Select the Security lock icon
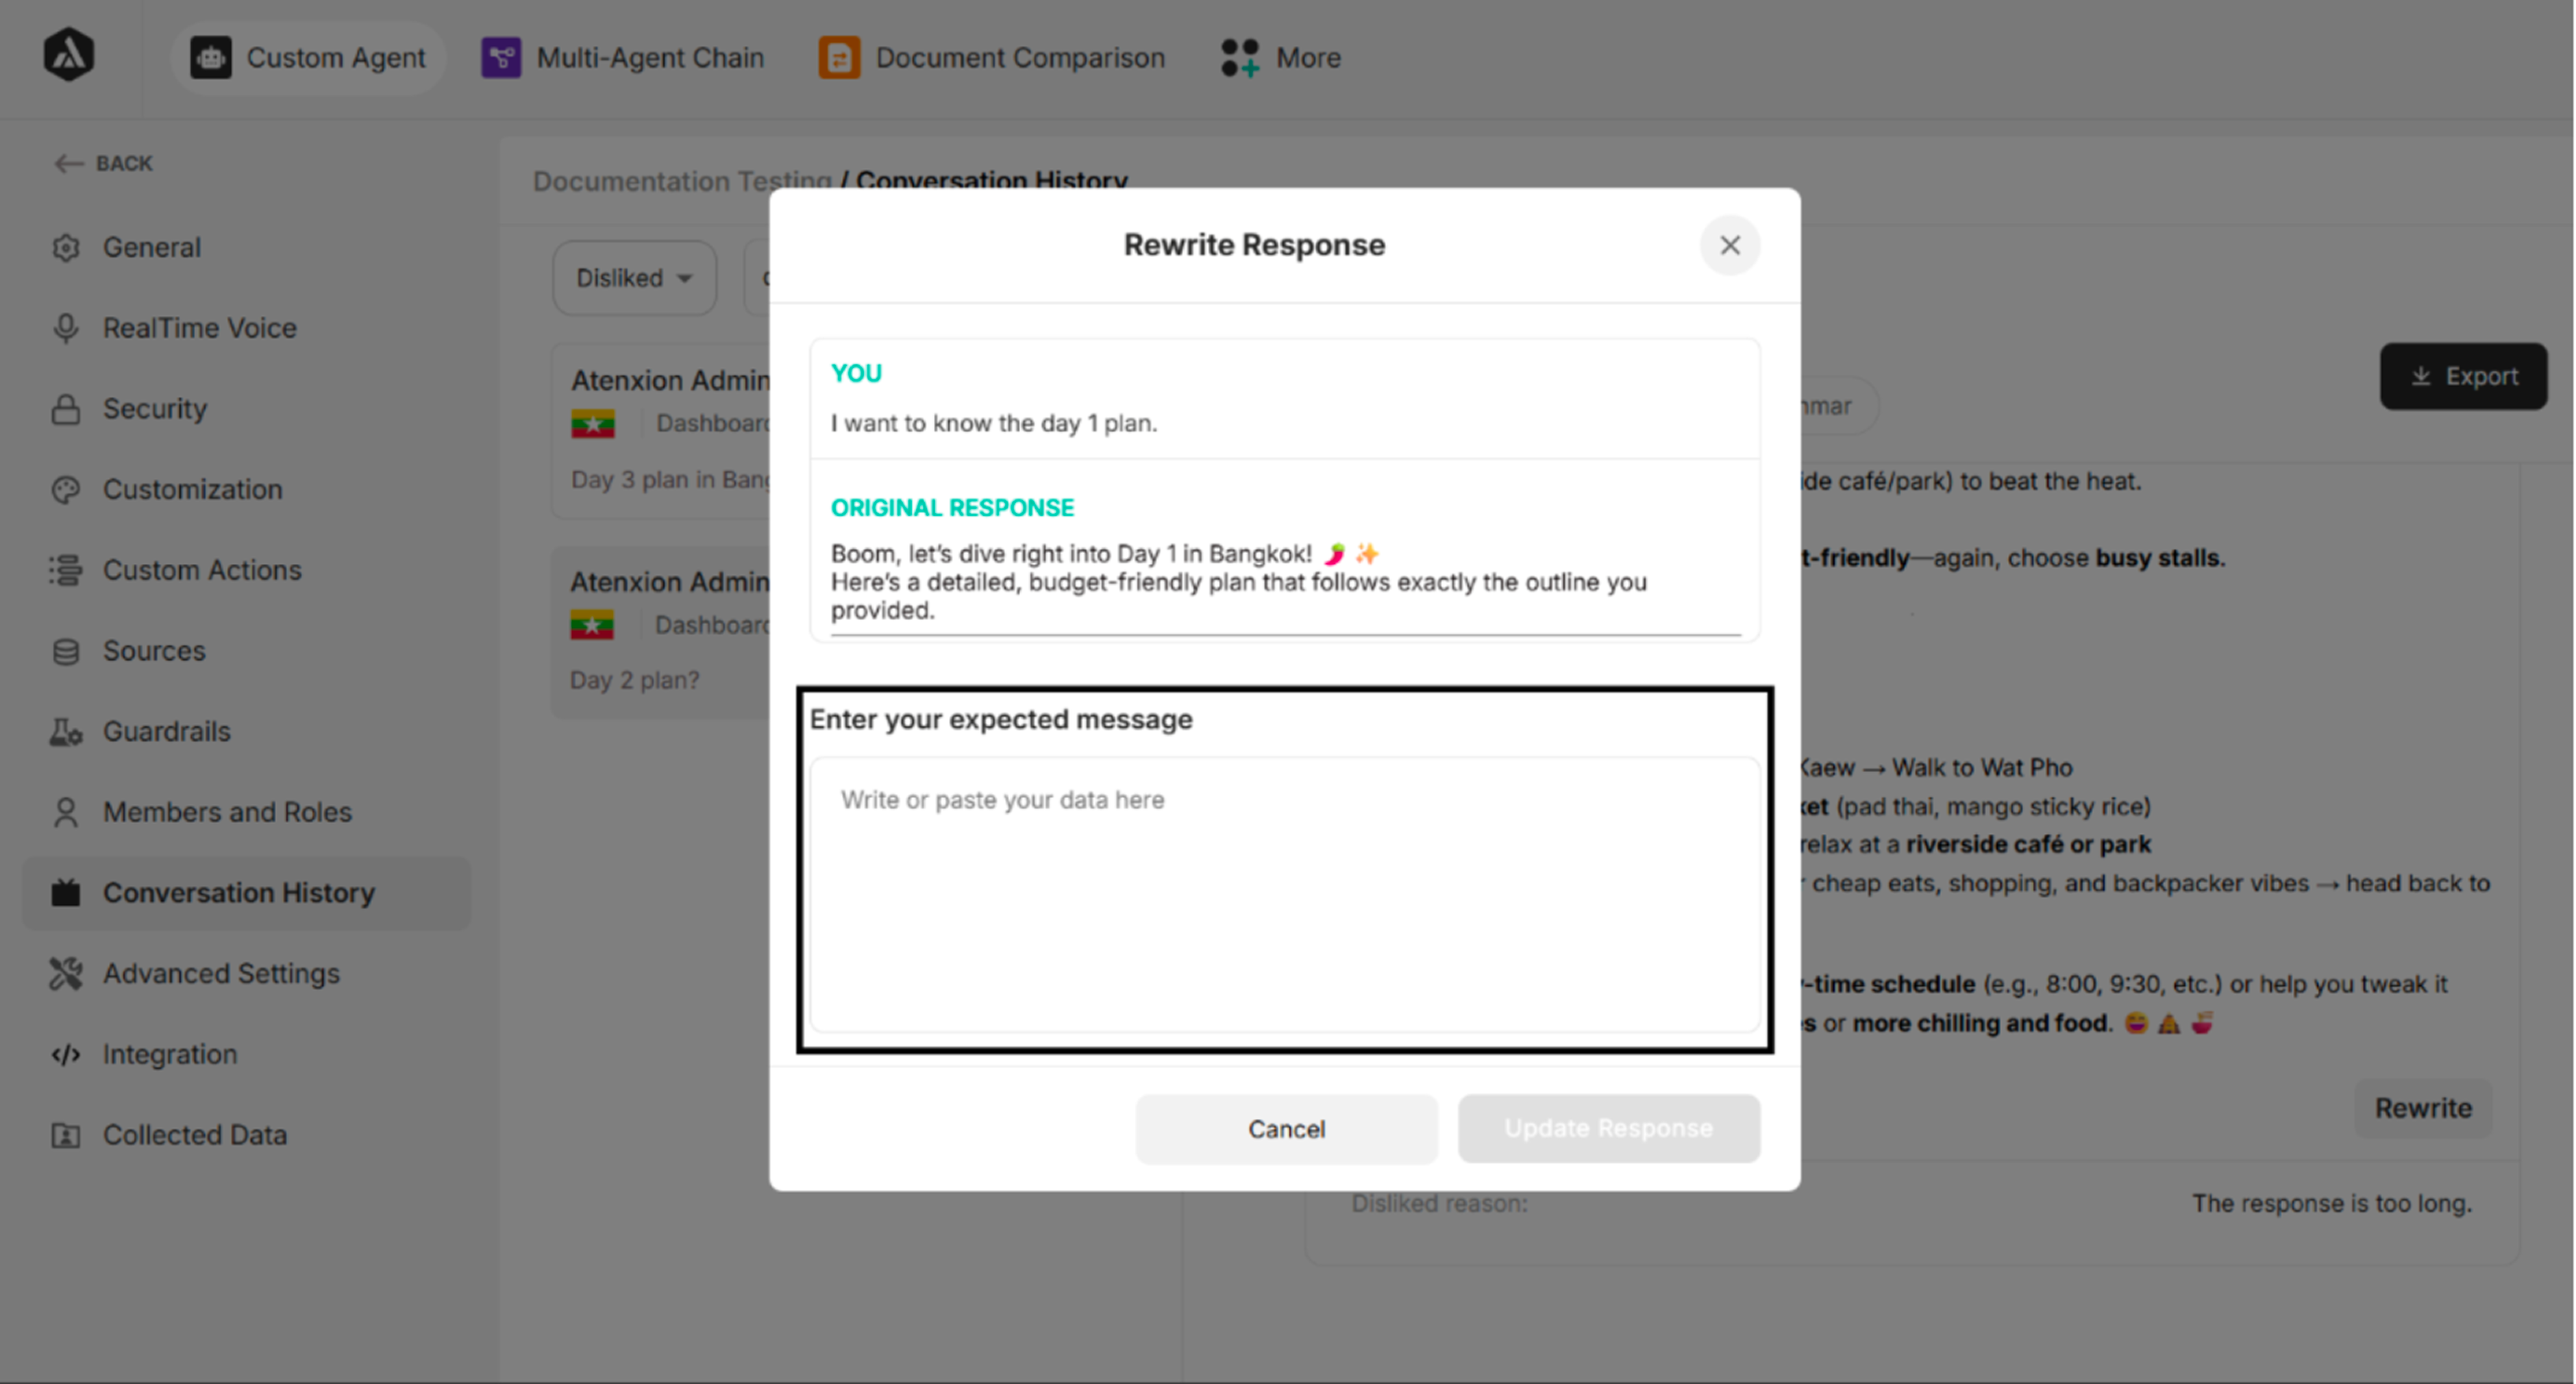 pyautogui.click(x=66, y=409)
